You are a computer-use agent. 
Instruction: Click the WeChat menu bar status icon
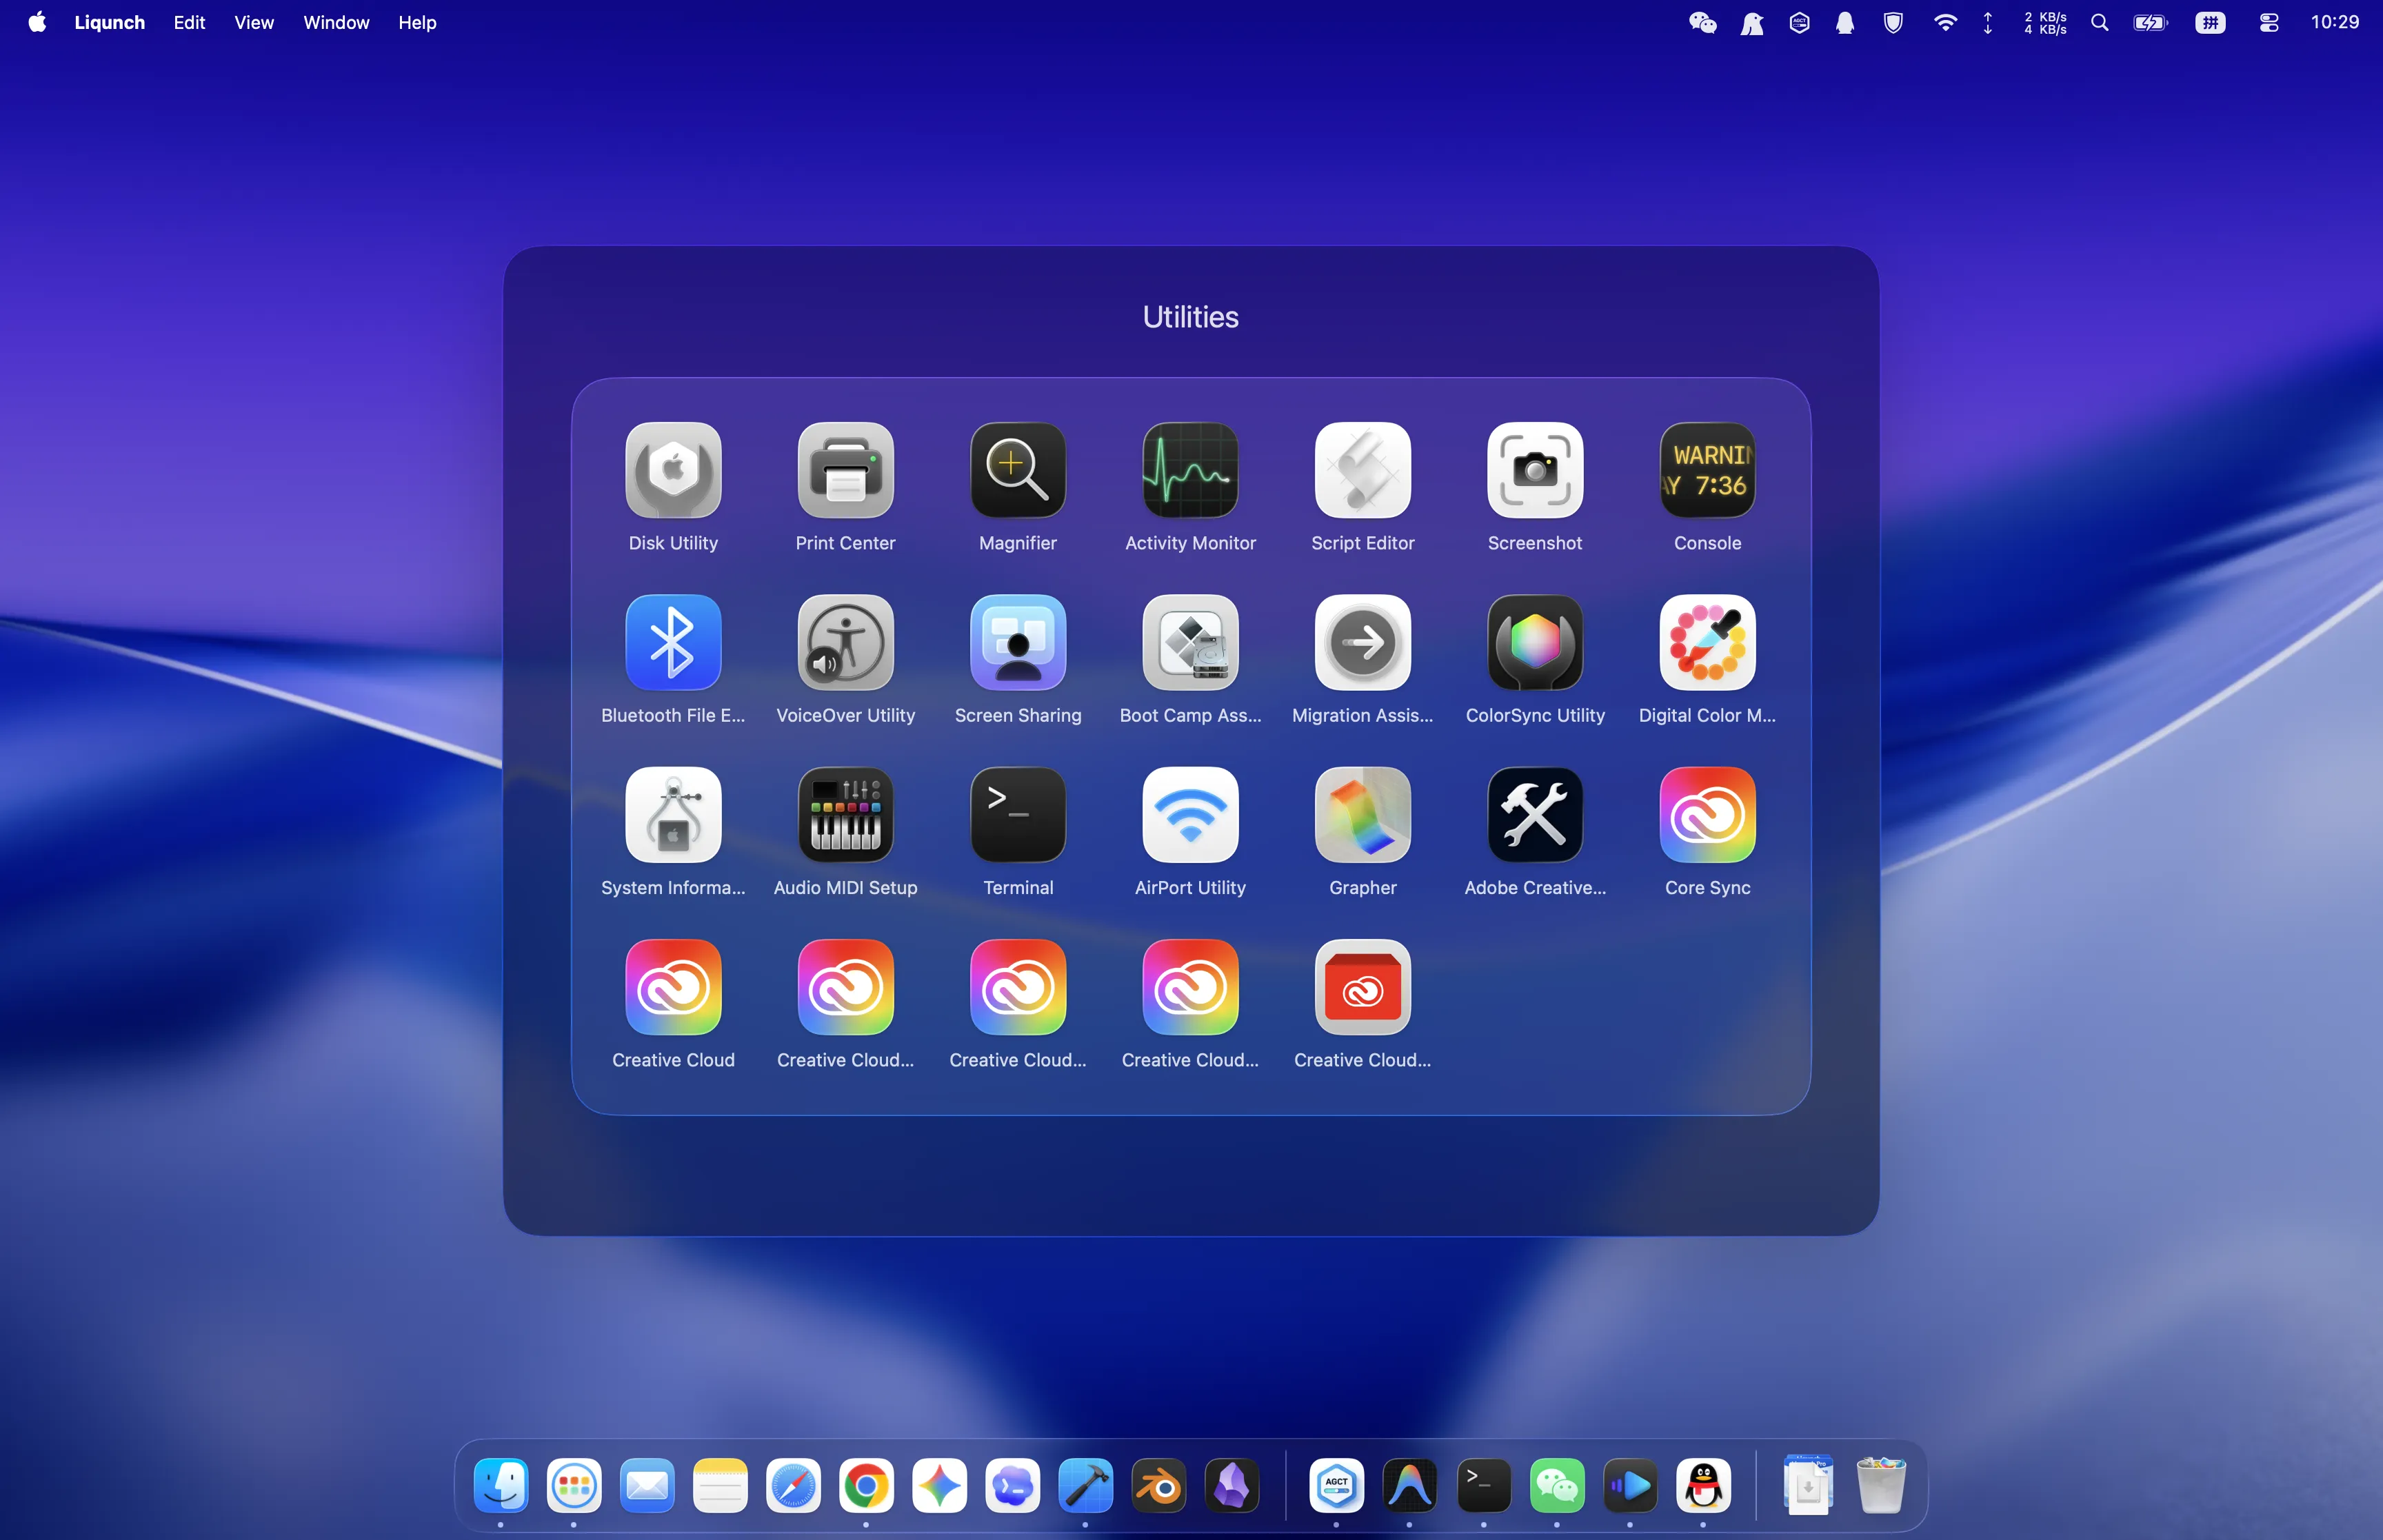pos(1702,22)
